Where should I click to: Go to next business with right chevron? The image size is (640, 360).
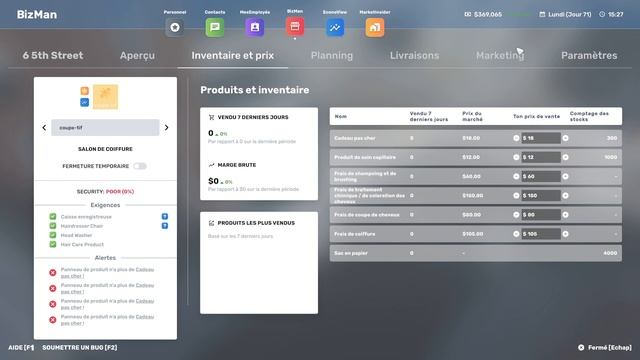(167, 128)
